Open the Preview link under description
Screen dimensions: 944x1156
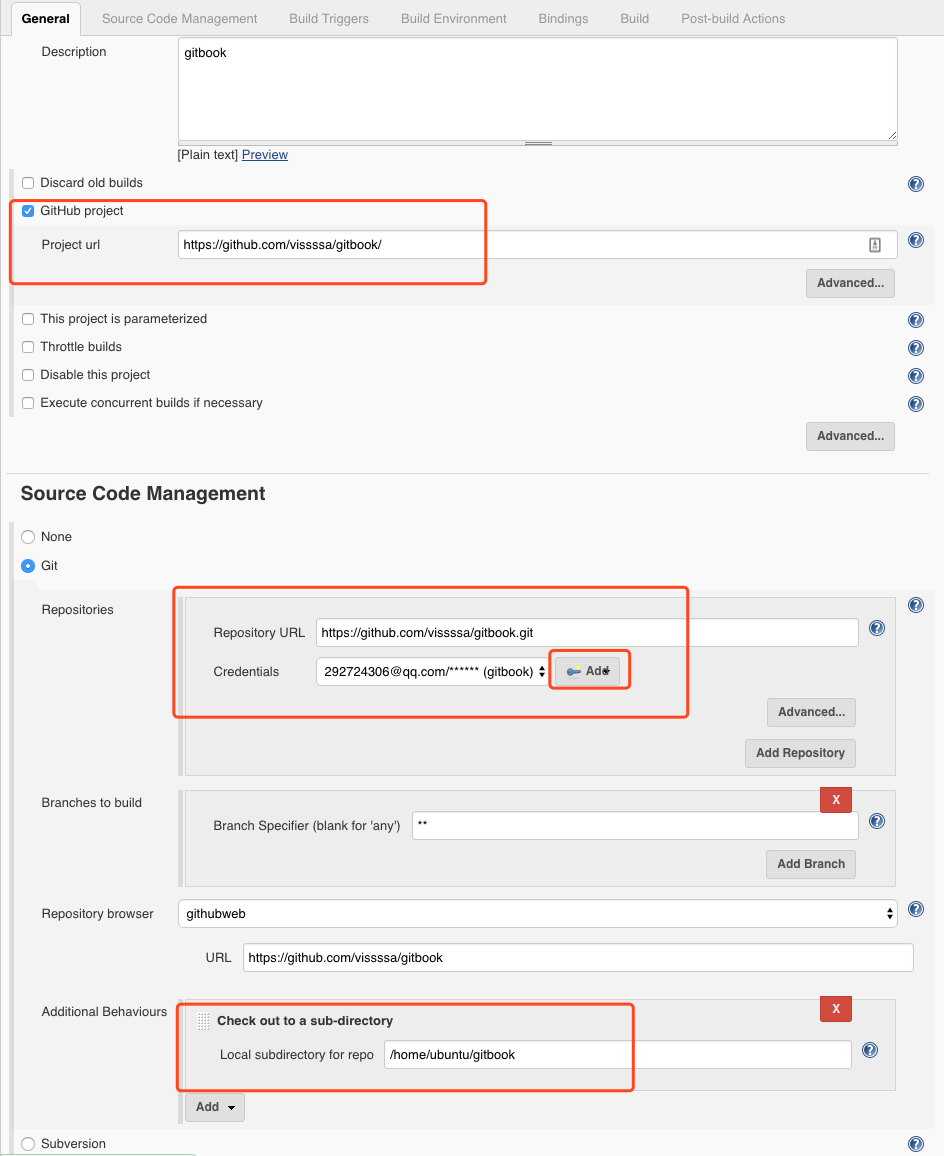pyautogui.click(x=265, y=155)
